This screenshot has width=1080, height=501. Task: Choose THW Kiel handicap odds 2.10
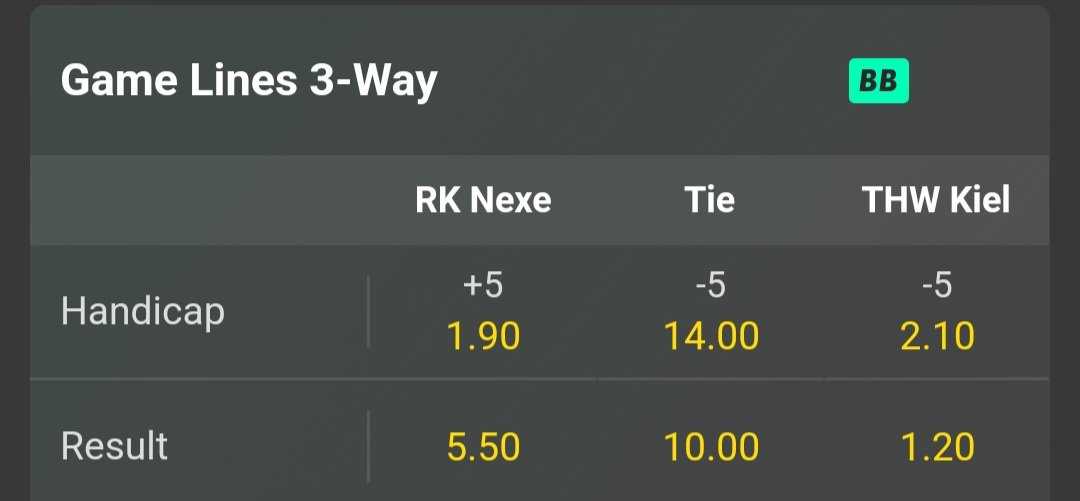click(x=937, y=337)
